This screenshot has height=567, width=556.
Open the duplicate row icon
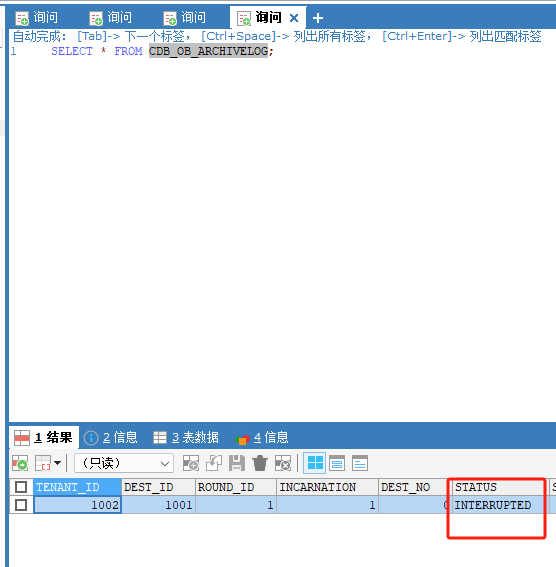[x=214, y=463]
